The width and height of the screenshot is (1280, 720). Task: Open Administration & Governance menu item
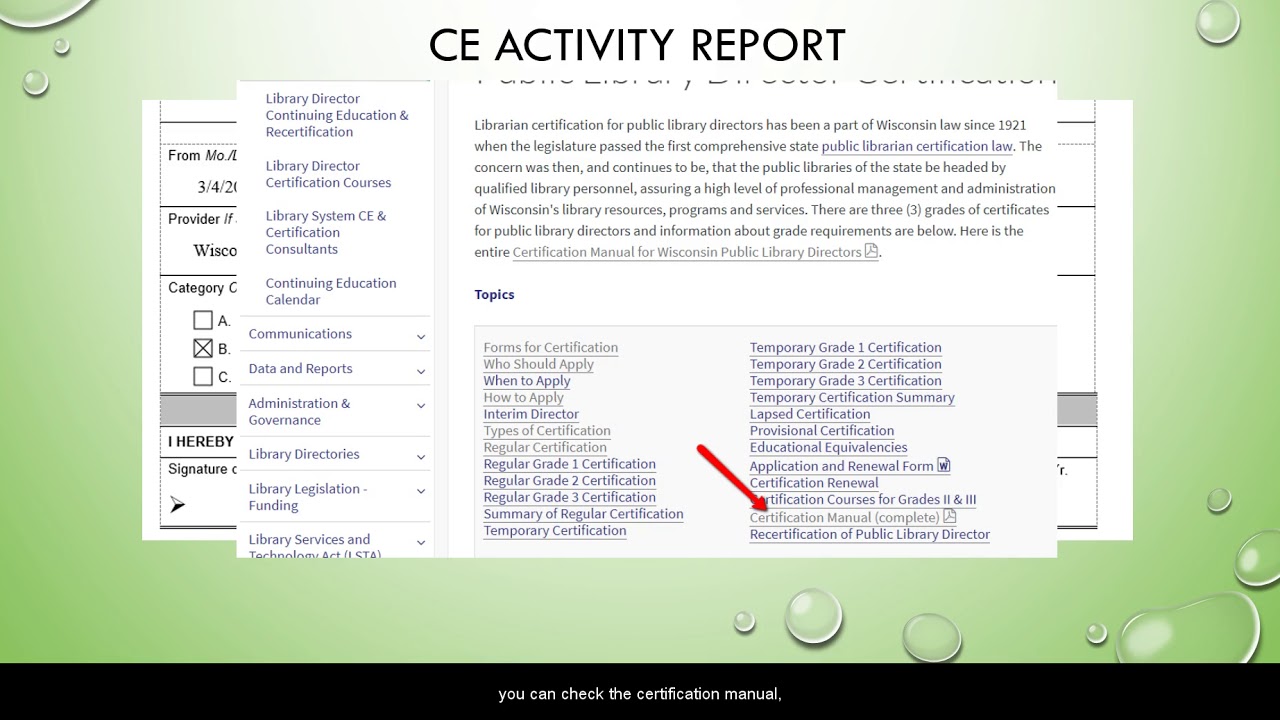299,411
